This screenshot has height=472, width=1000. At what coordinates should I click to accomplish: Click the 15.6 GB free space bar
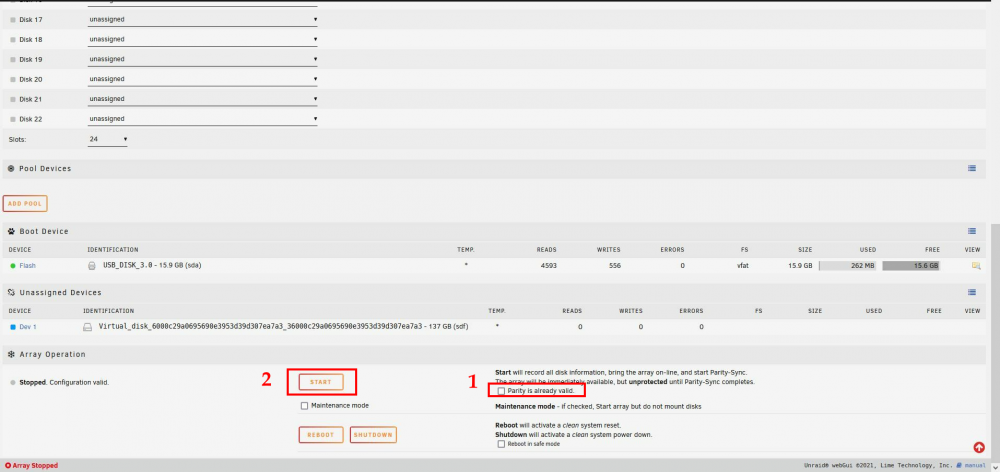tap(911, 265)
